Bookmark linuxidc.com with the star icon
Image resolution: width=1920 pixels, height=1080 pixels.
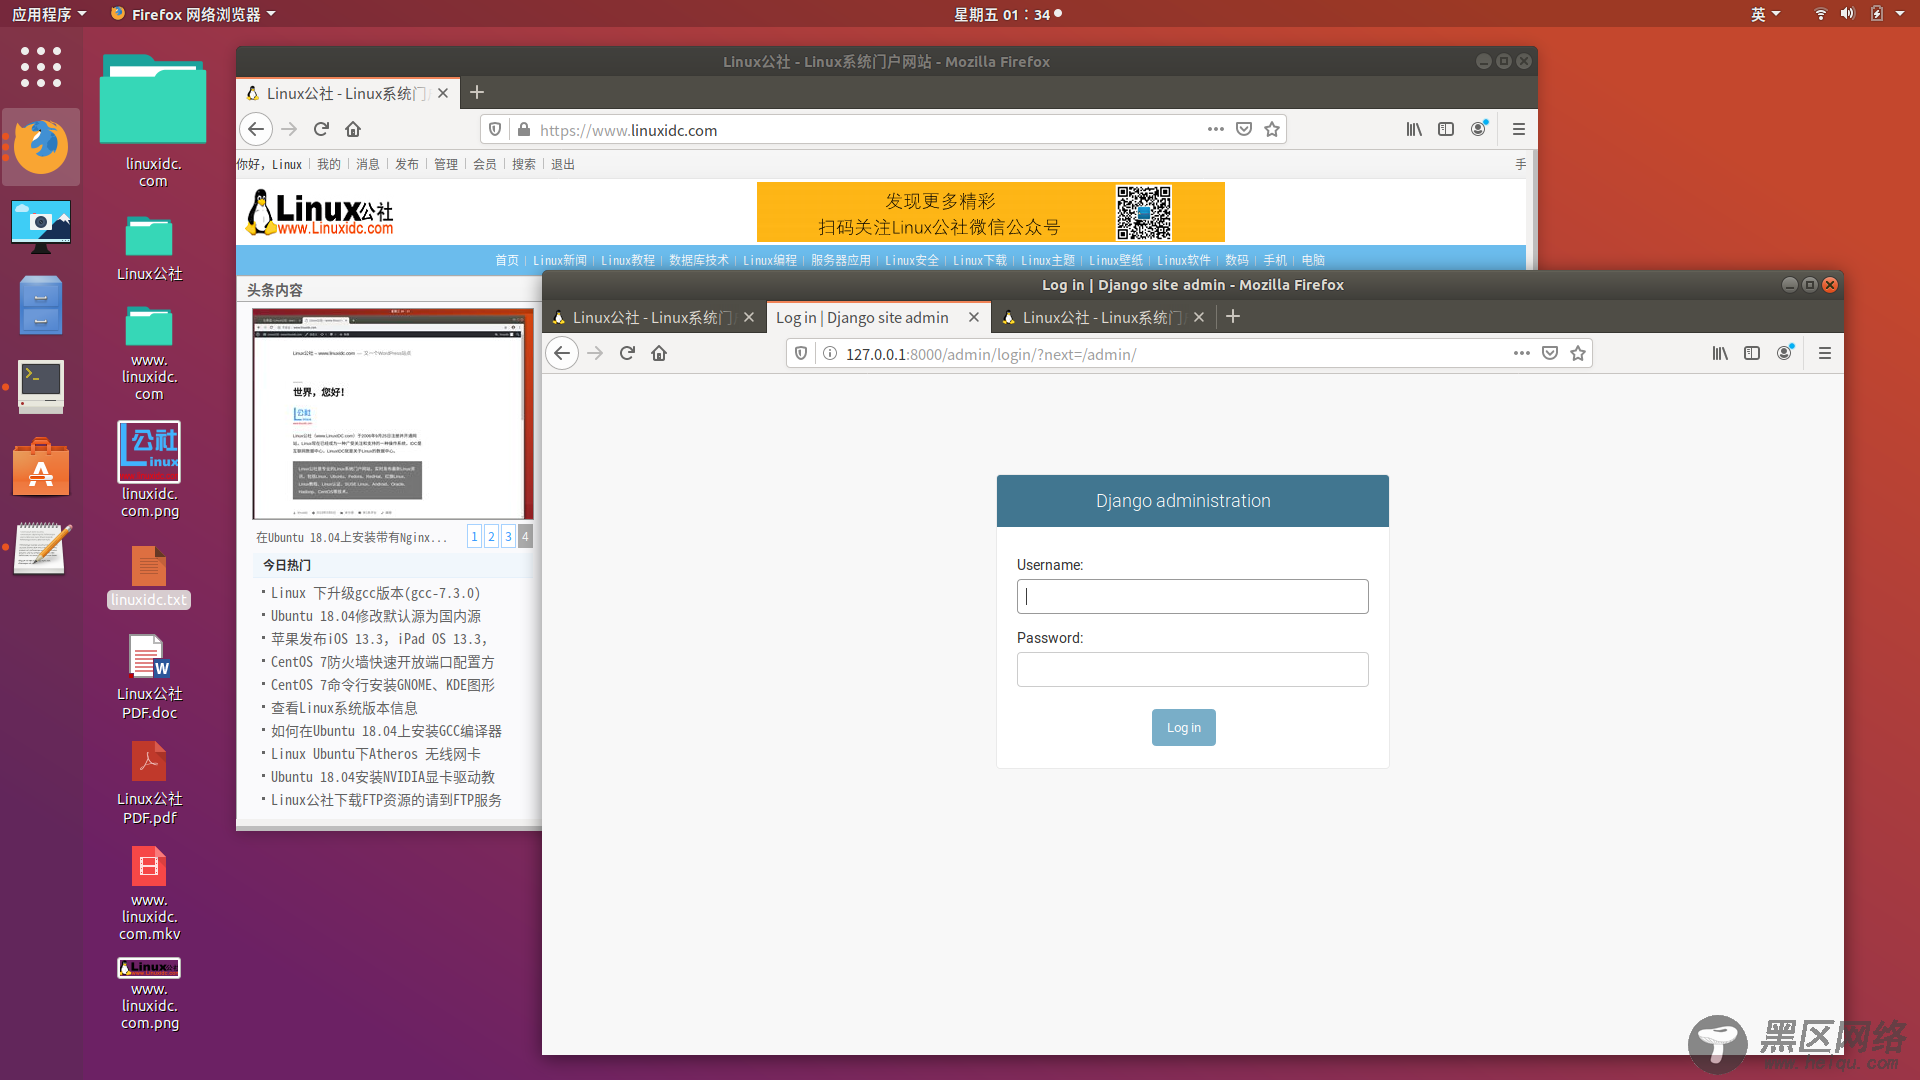tap(1272, 129)
